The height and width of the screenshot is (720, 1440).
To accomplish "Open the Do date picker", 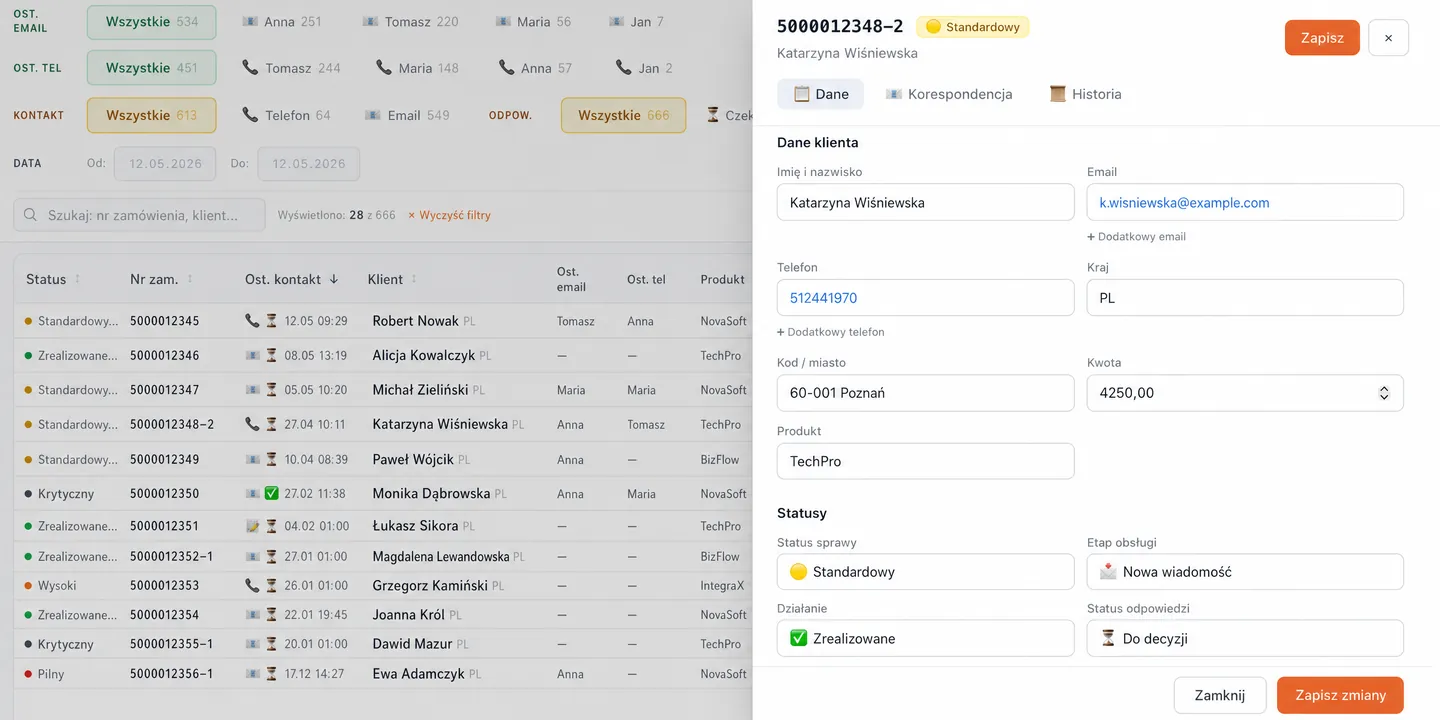I will [x=308, y=163].
